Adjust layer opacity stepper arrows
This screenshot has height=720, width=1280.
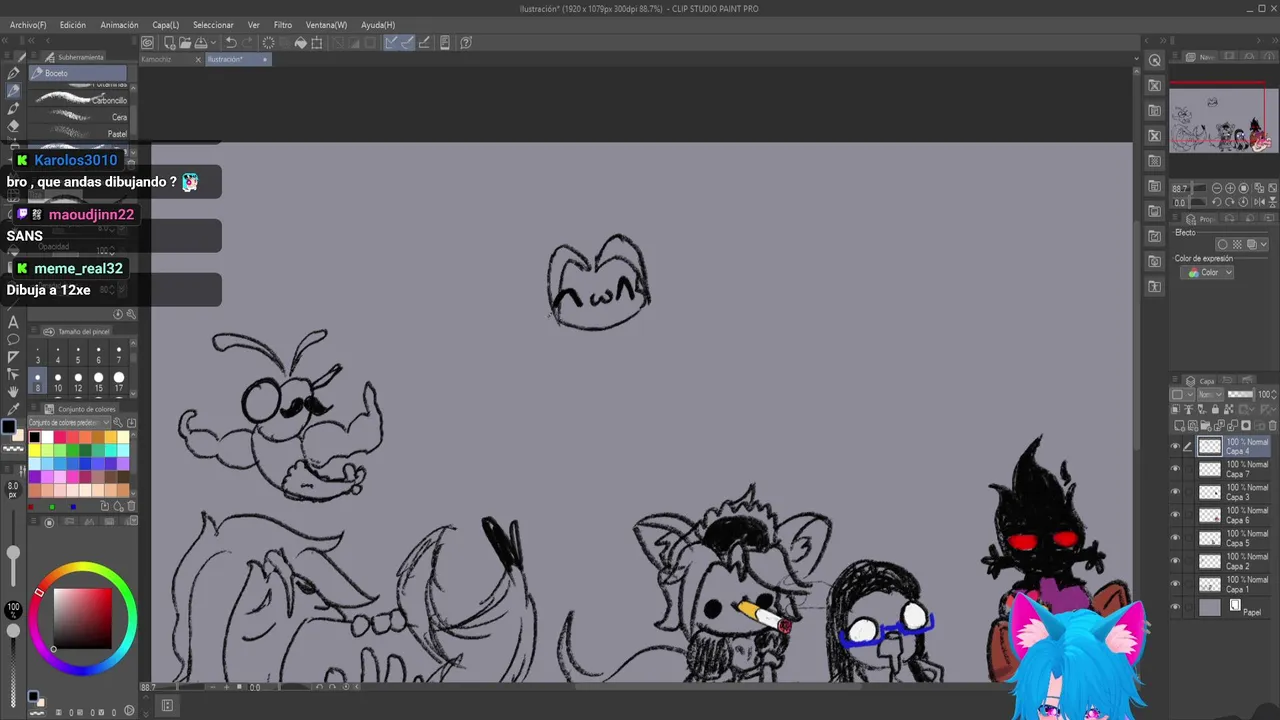[x=1274, y=394]
